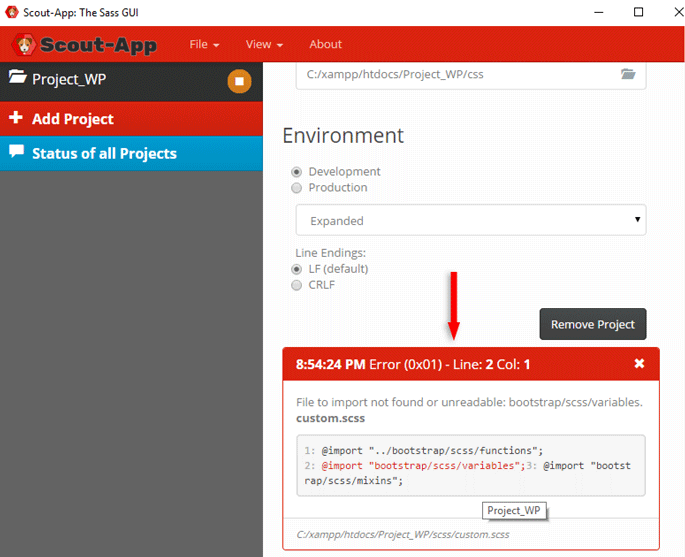Choose LF (default) line endings
The width and height of the screenshot is (685, 557).
(297, 269)
